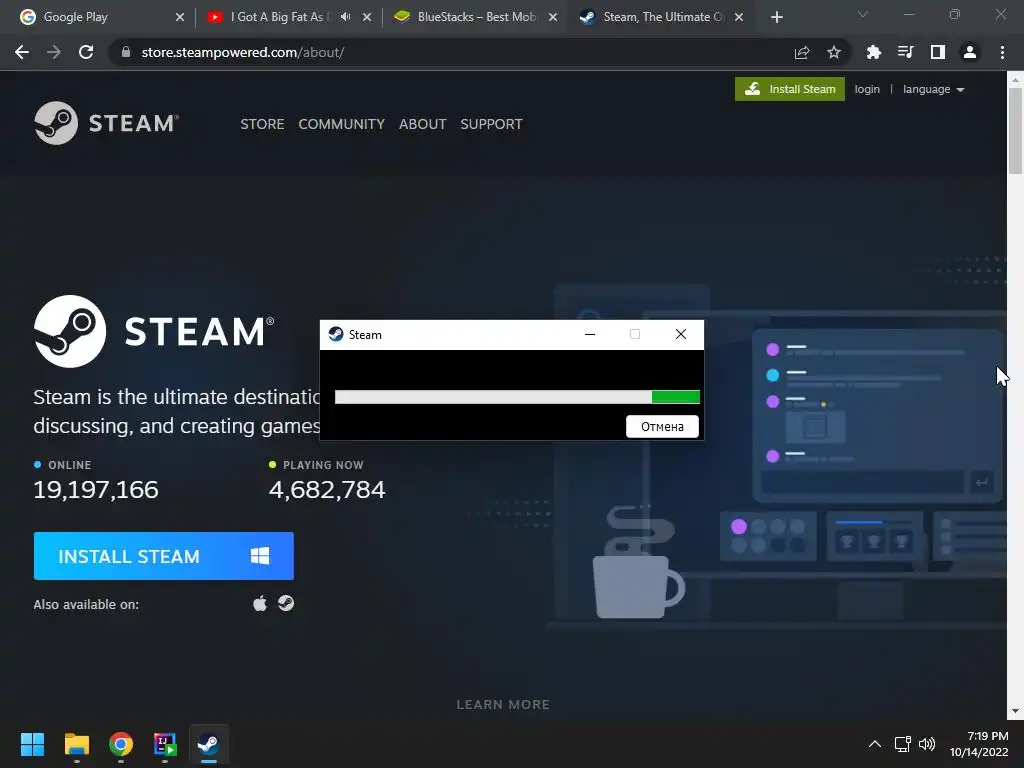Click the green Install Steam header button
Image resolution: width=1024 pixels, height=768 pixels.
click(x=790, y=89)
